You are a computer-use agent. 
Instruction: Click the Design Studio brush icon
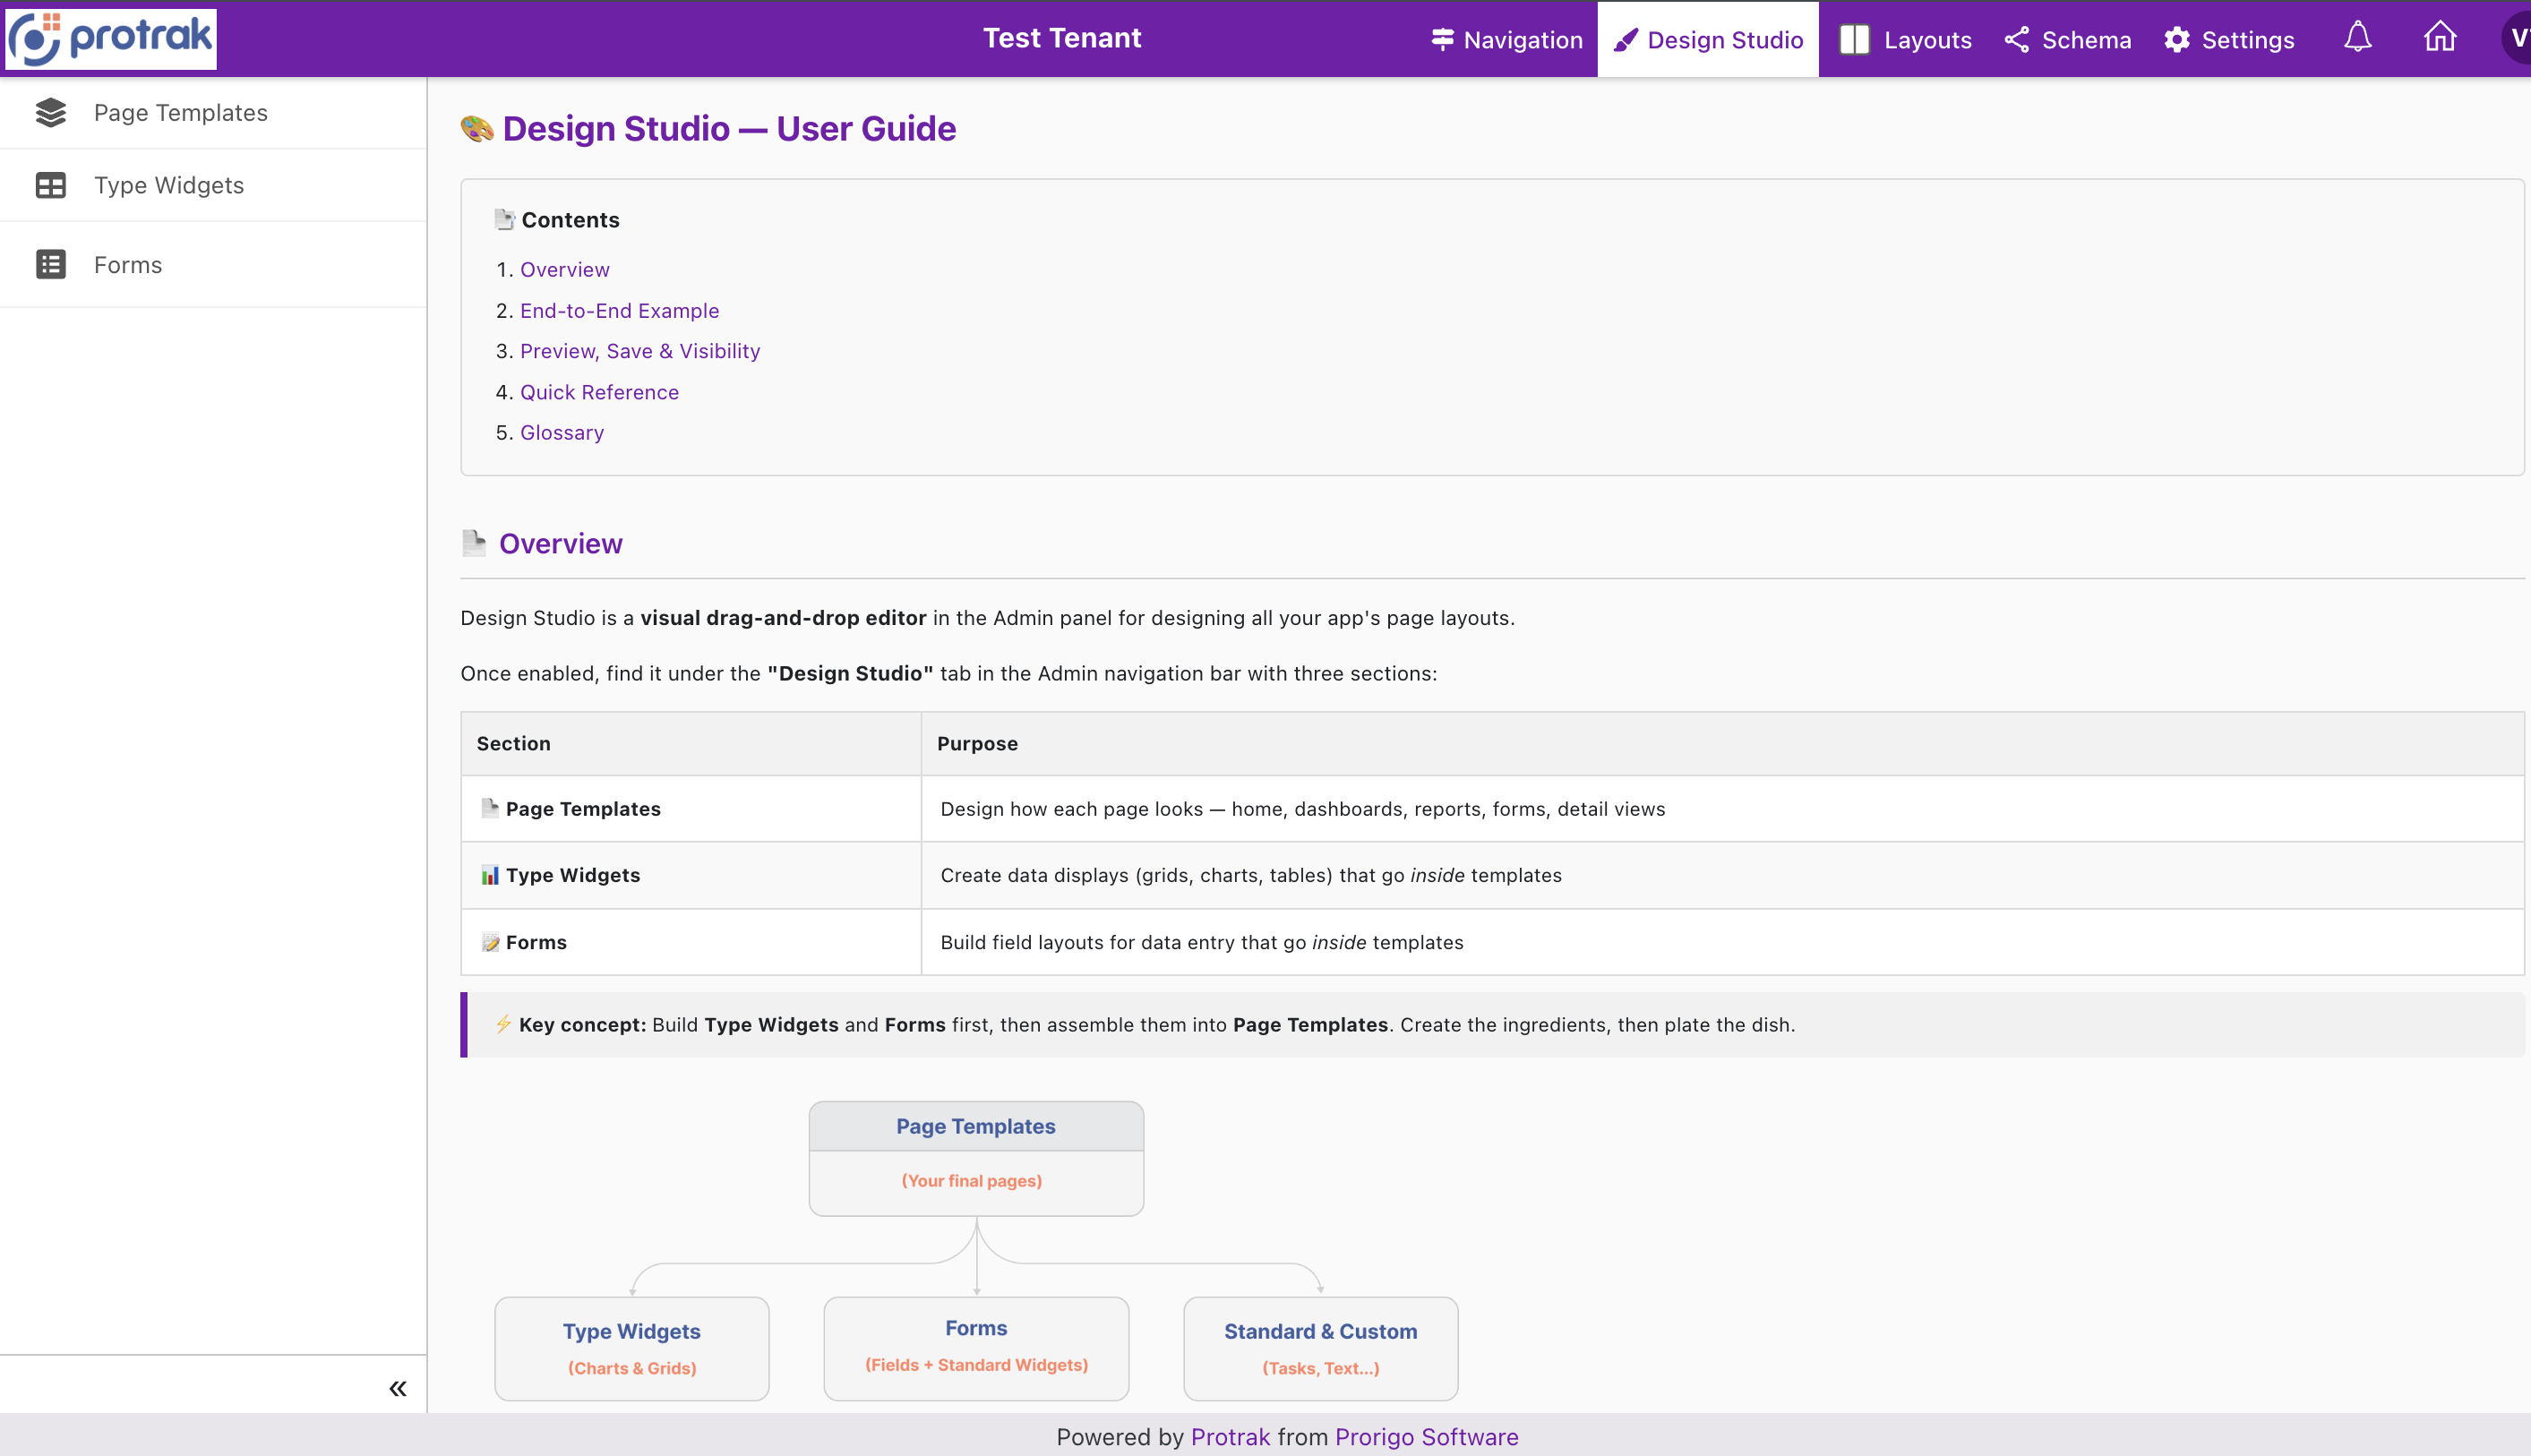pos(1626,40)
